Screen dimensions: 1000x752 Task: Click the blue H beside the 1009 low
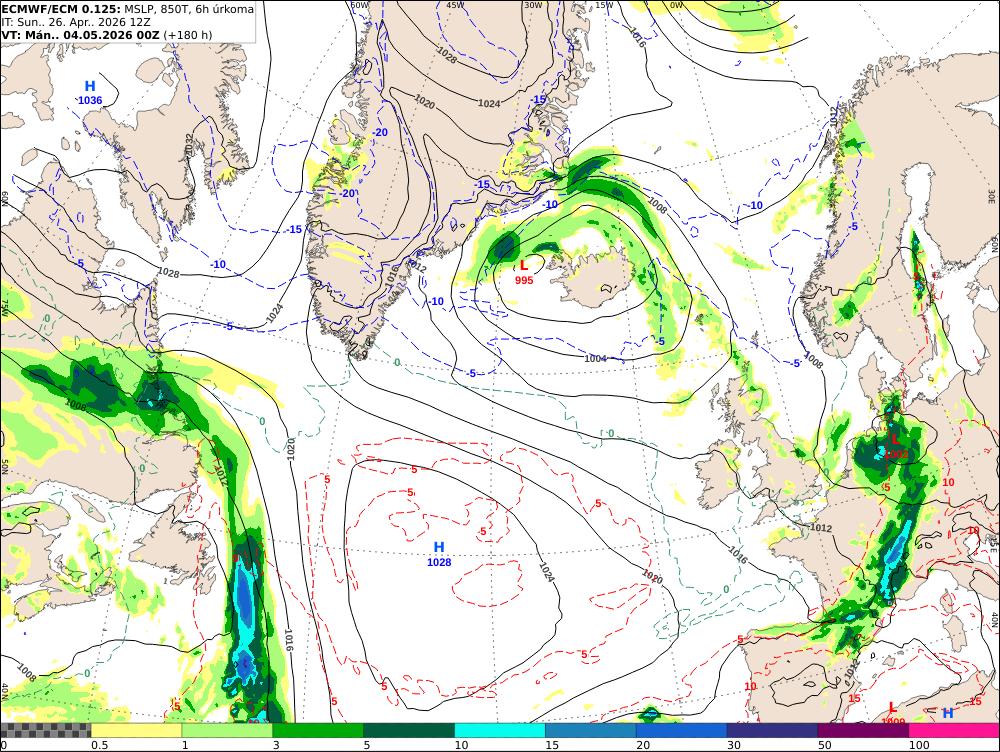(x=948, y=713)
